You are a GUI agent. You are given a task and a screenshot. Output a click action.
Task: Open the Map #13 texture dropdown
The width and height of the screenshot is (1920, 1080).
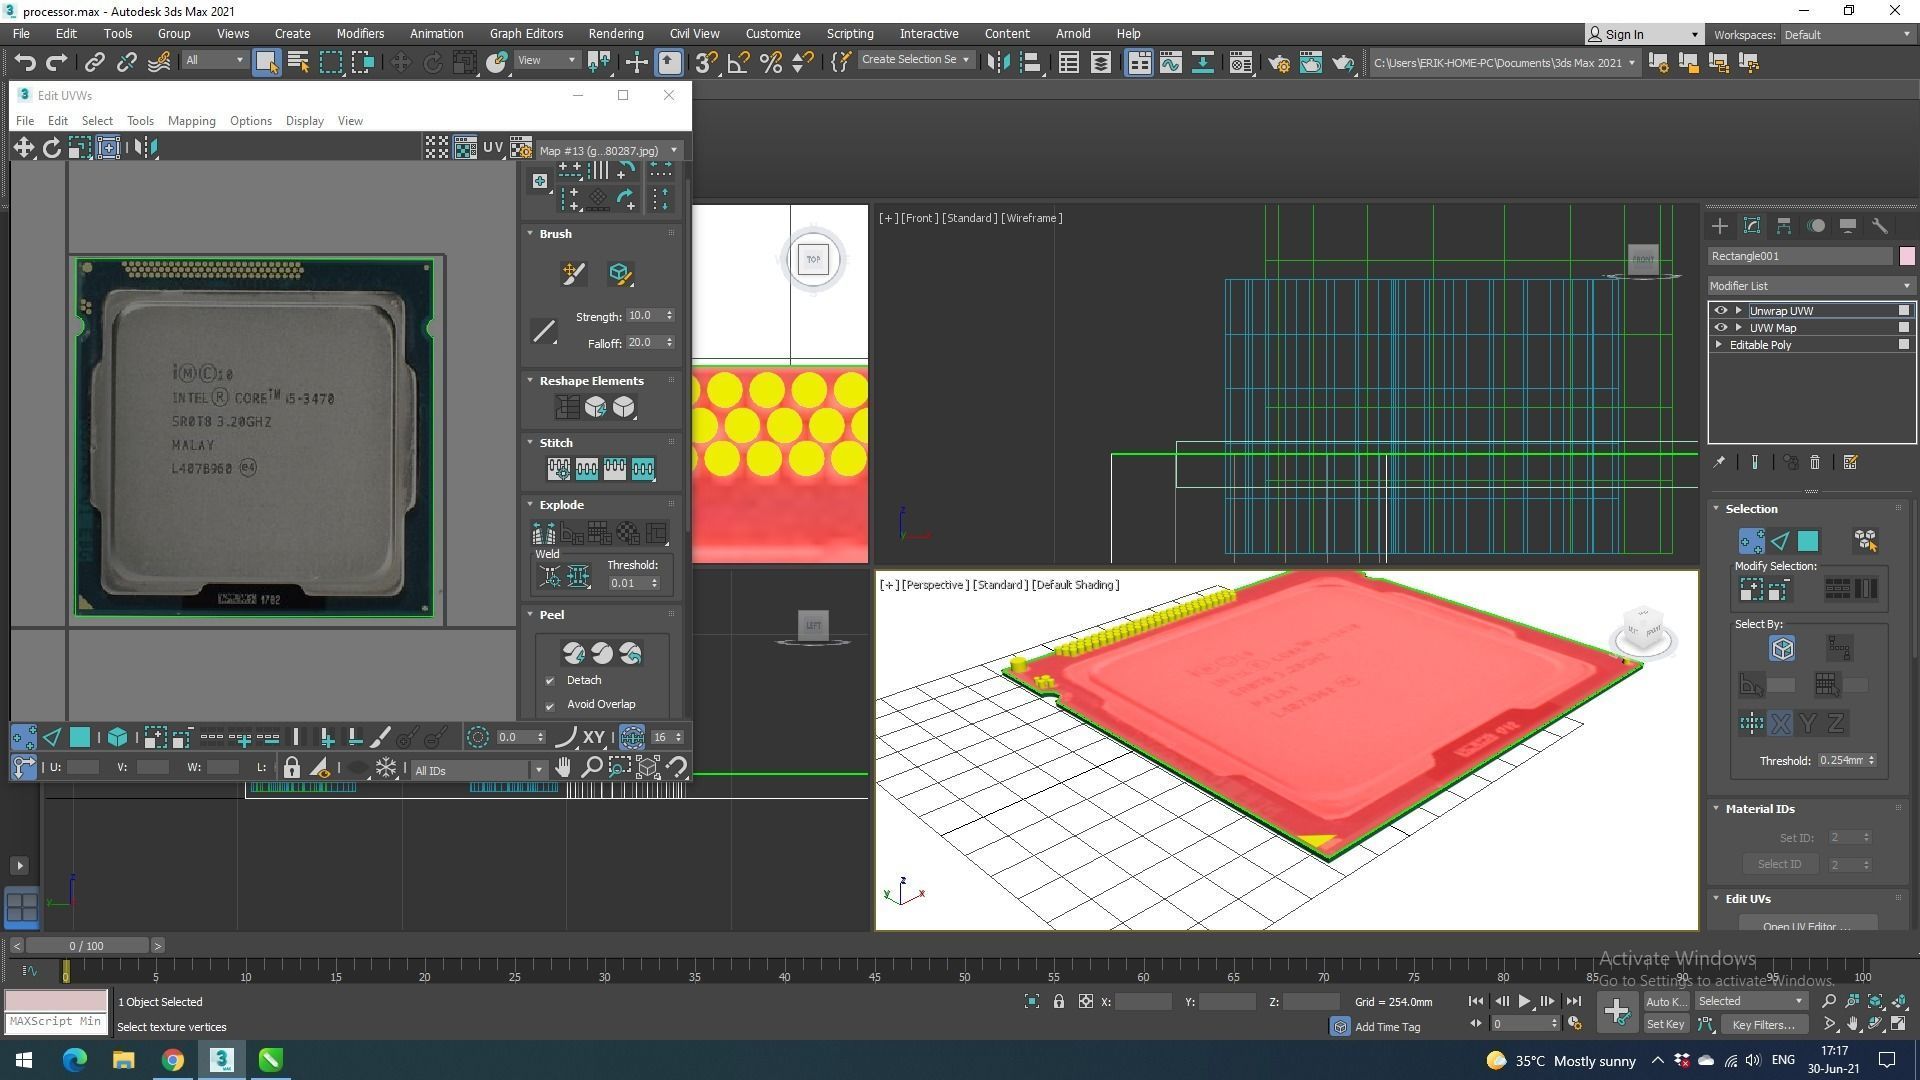pos(609,150)
